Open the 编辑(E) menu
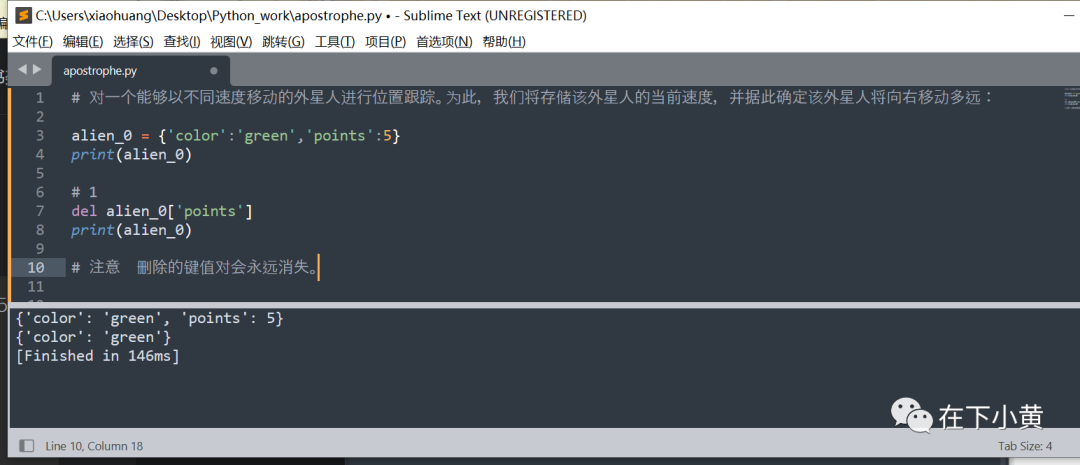Viewport: 1080px width, 465px height. click(x=83, y=42)
